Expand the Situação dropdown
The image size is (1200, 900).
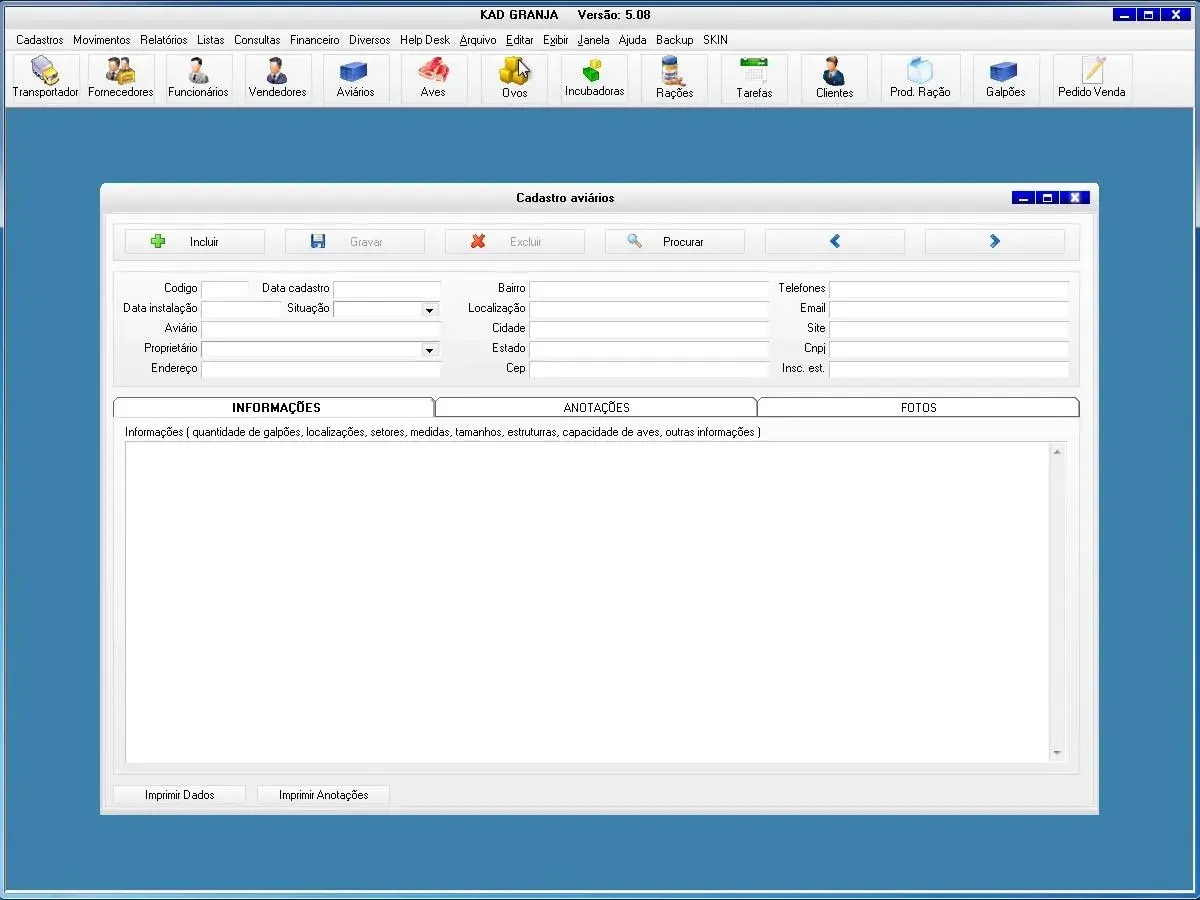pyautogui.click(x=429, y=310)
